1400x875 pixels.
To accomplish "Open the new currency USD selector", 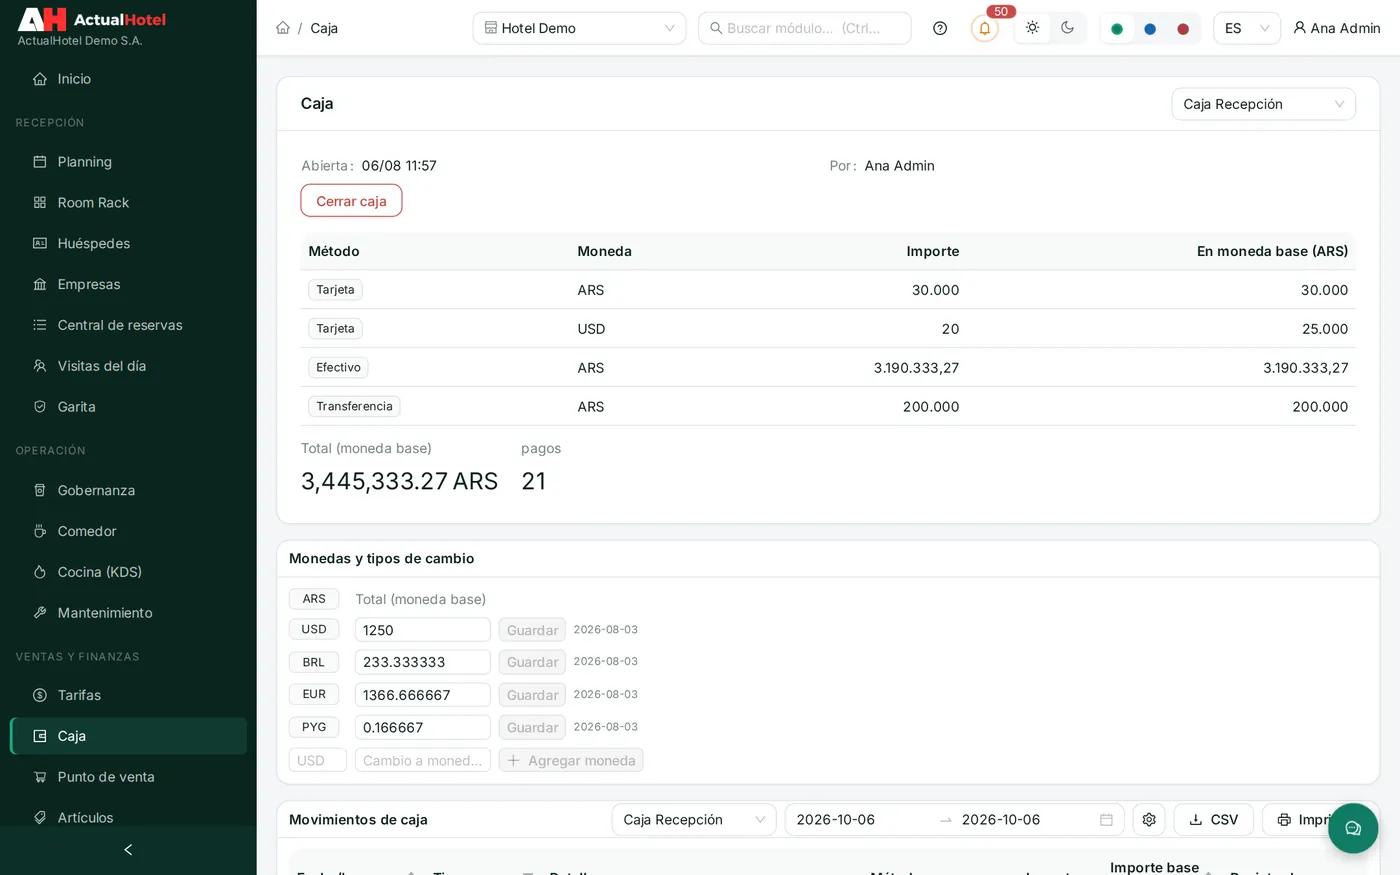I will (x=318, y=760).
